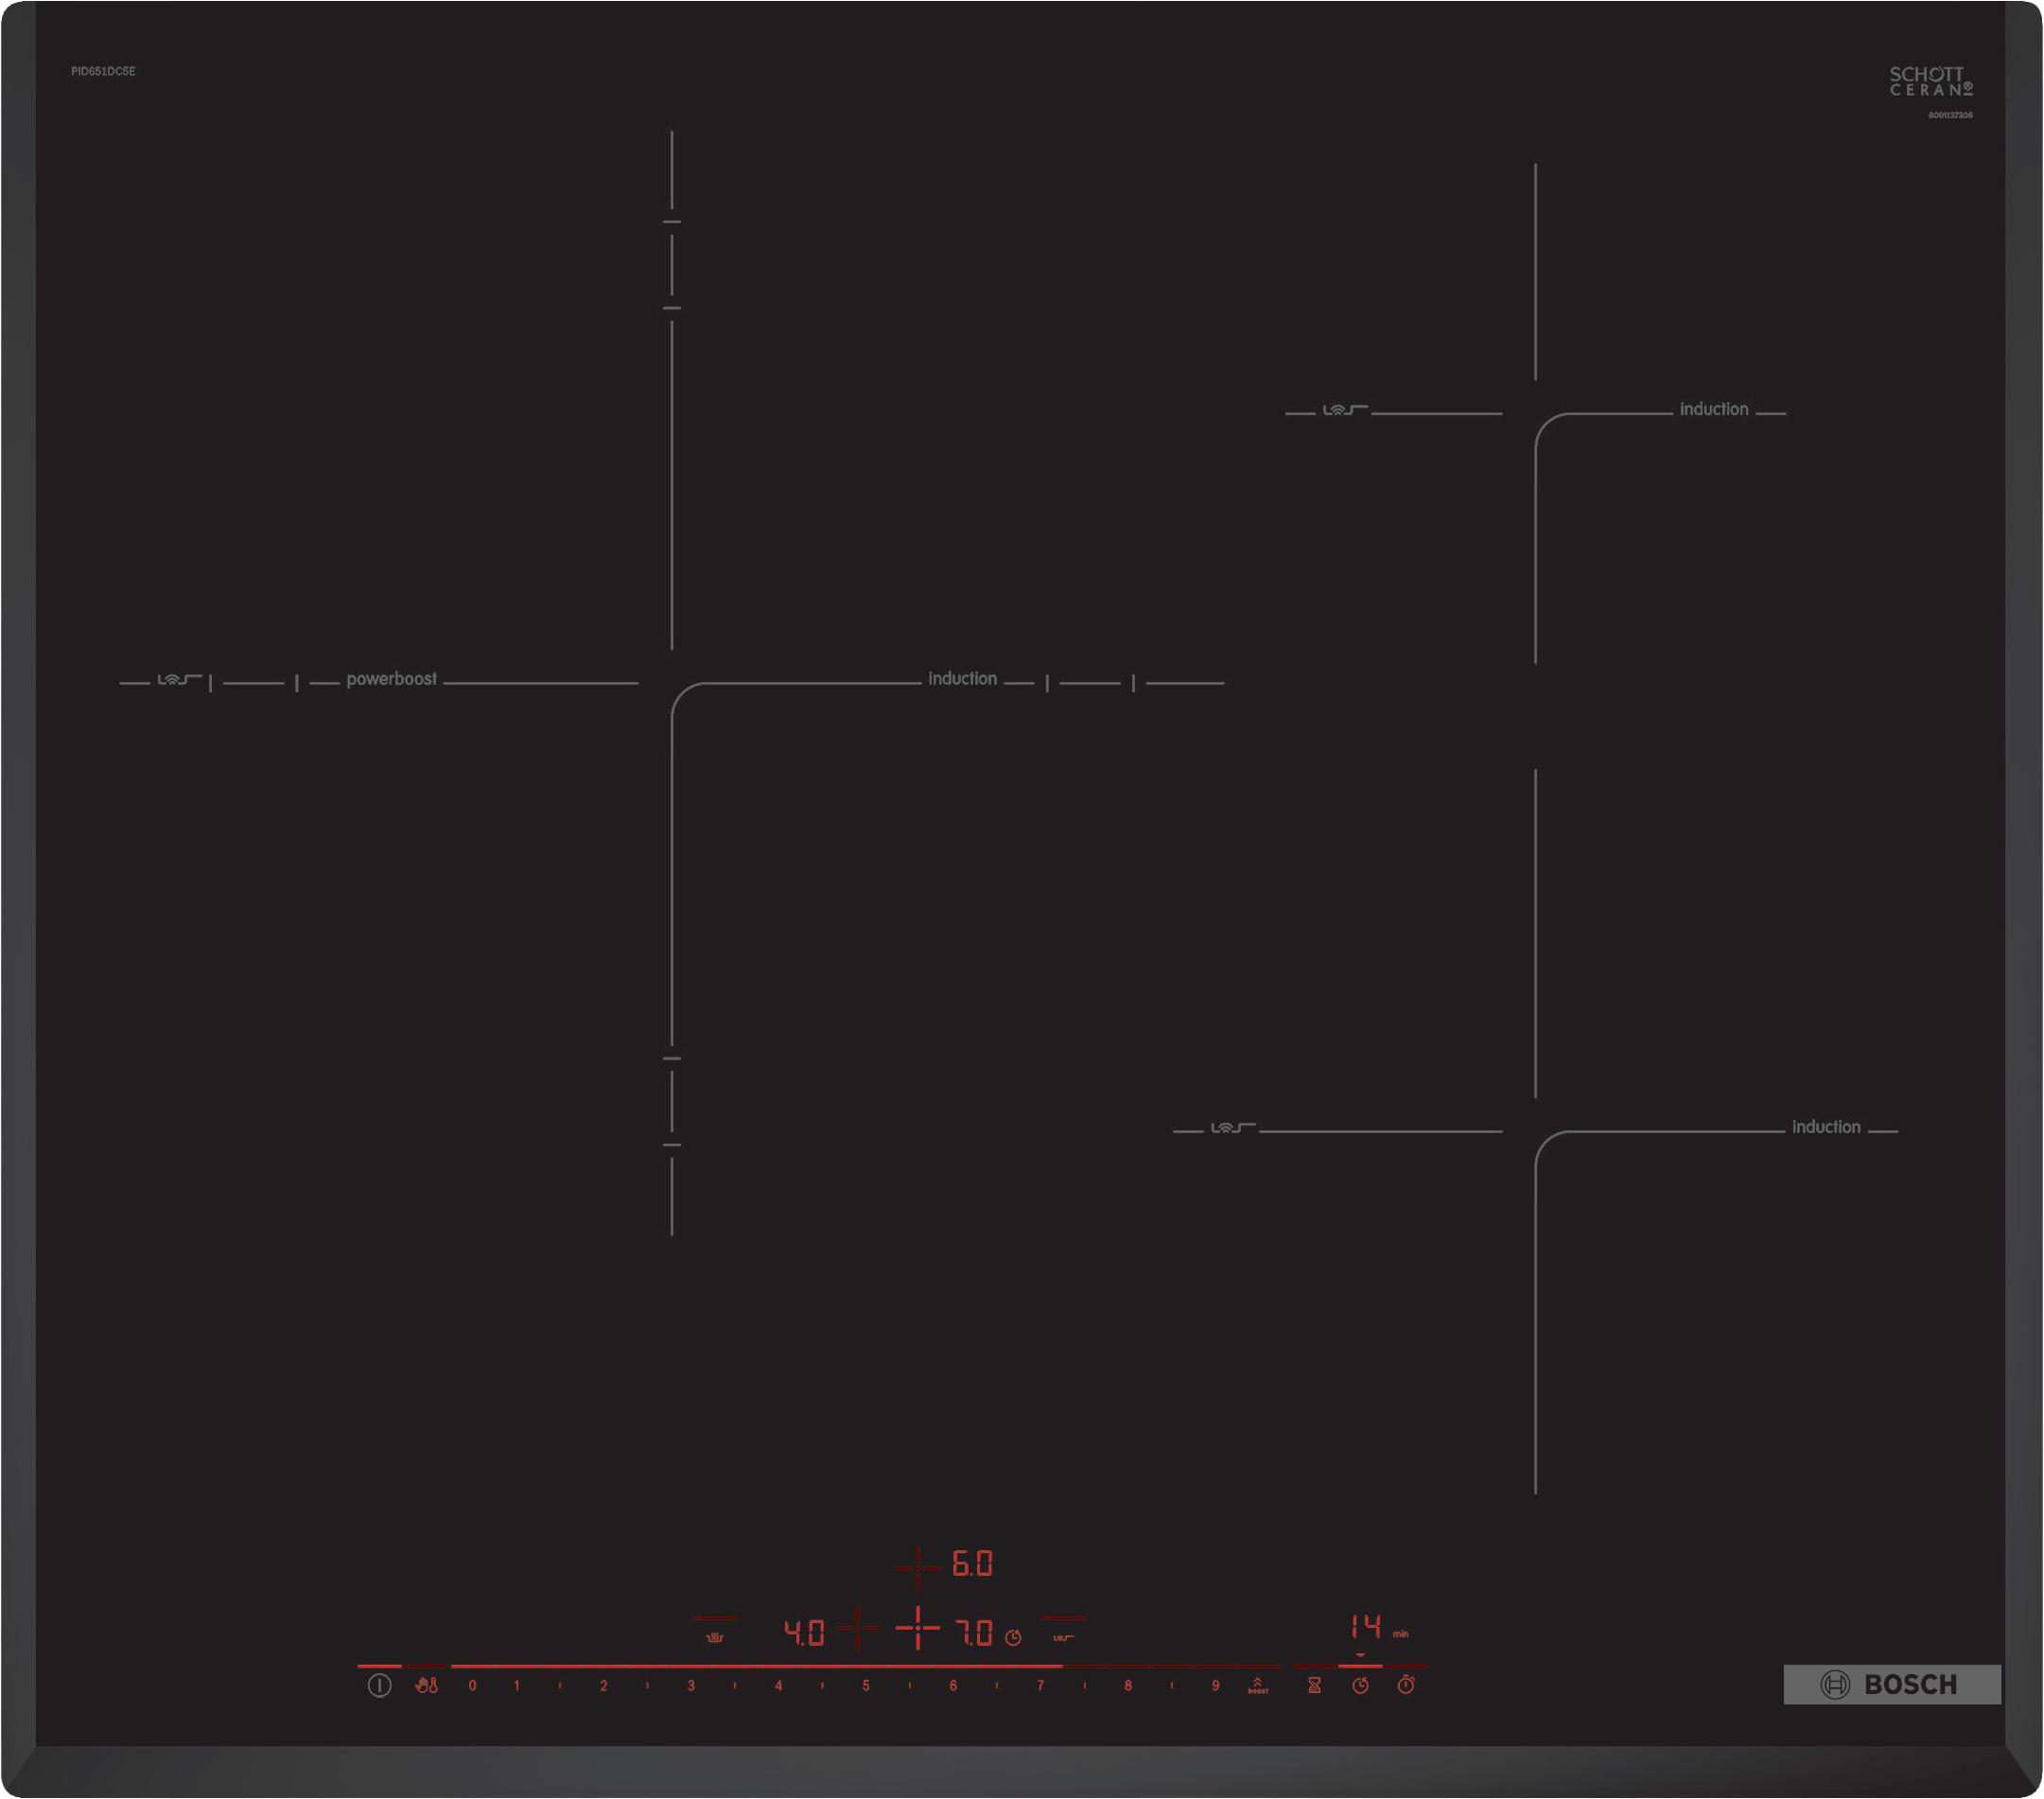
Task: Choose power level 3 on the scale
Action: [691, 1686]
